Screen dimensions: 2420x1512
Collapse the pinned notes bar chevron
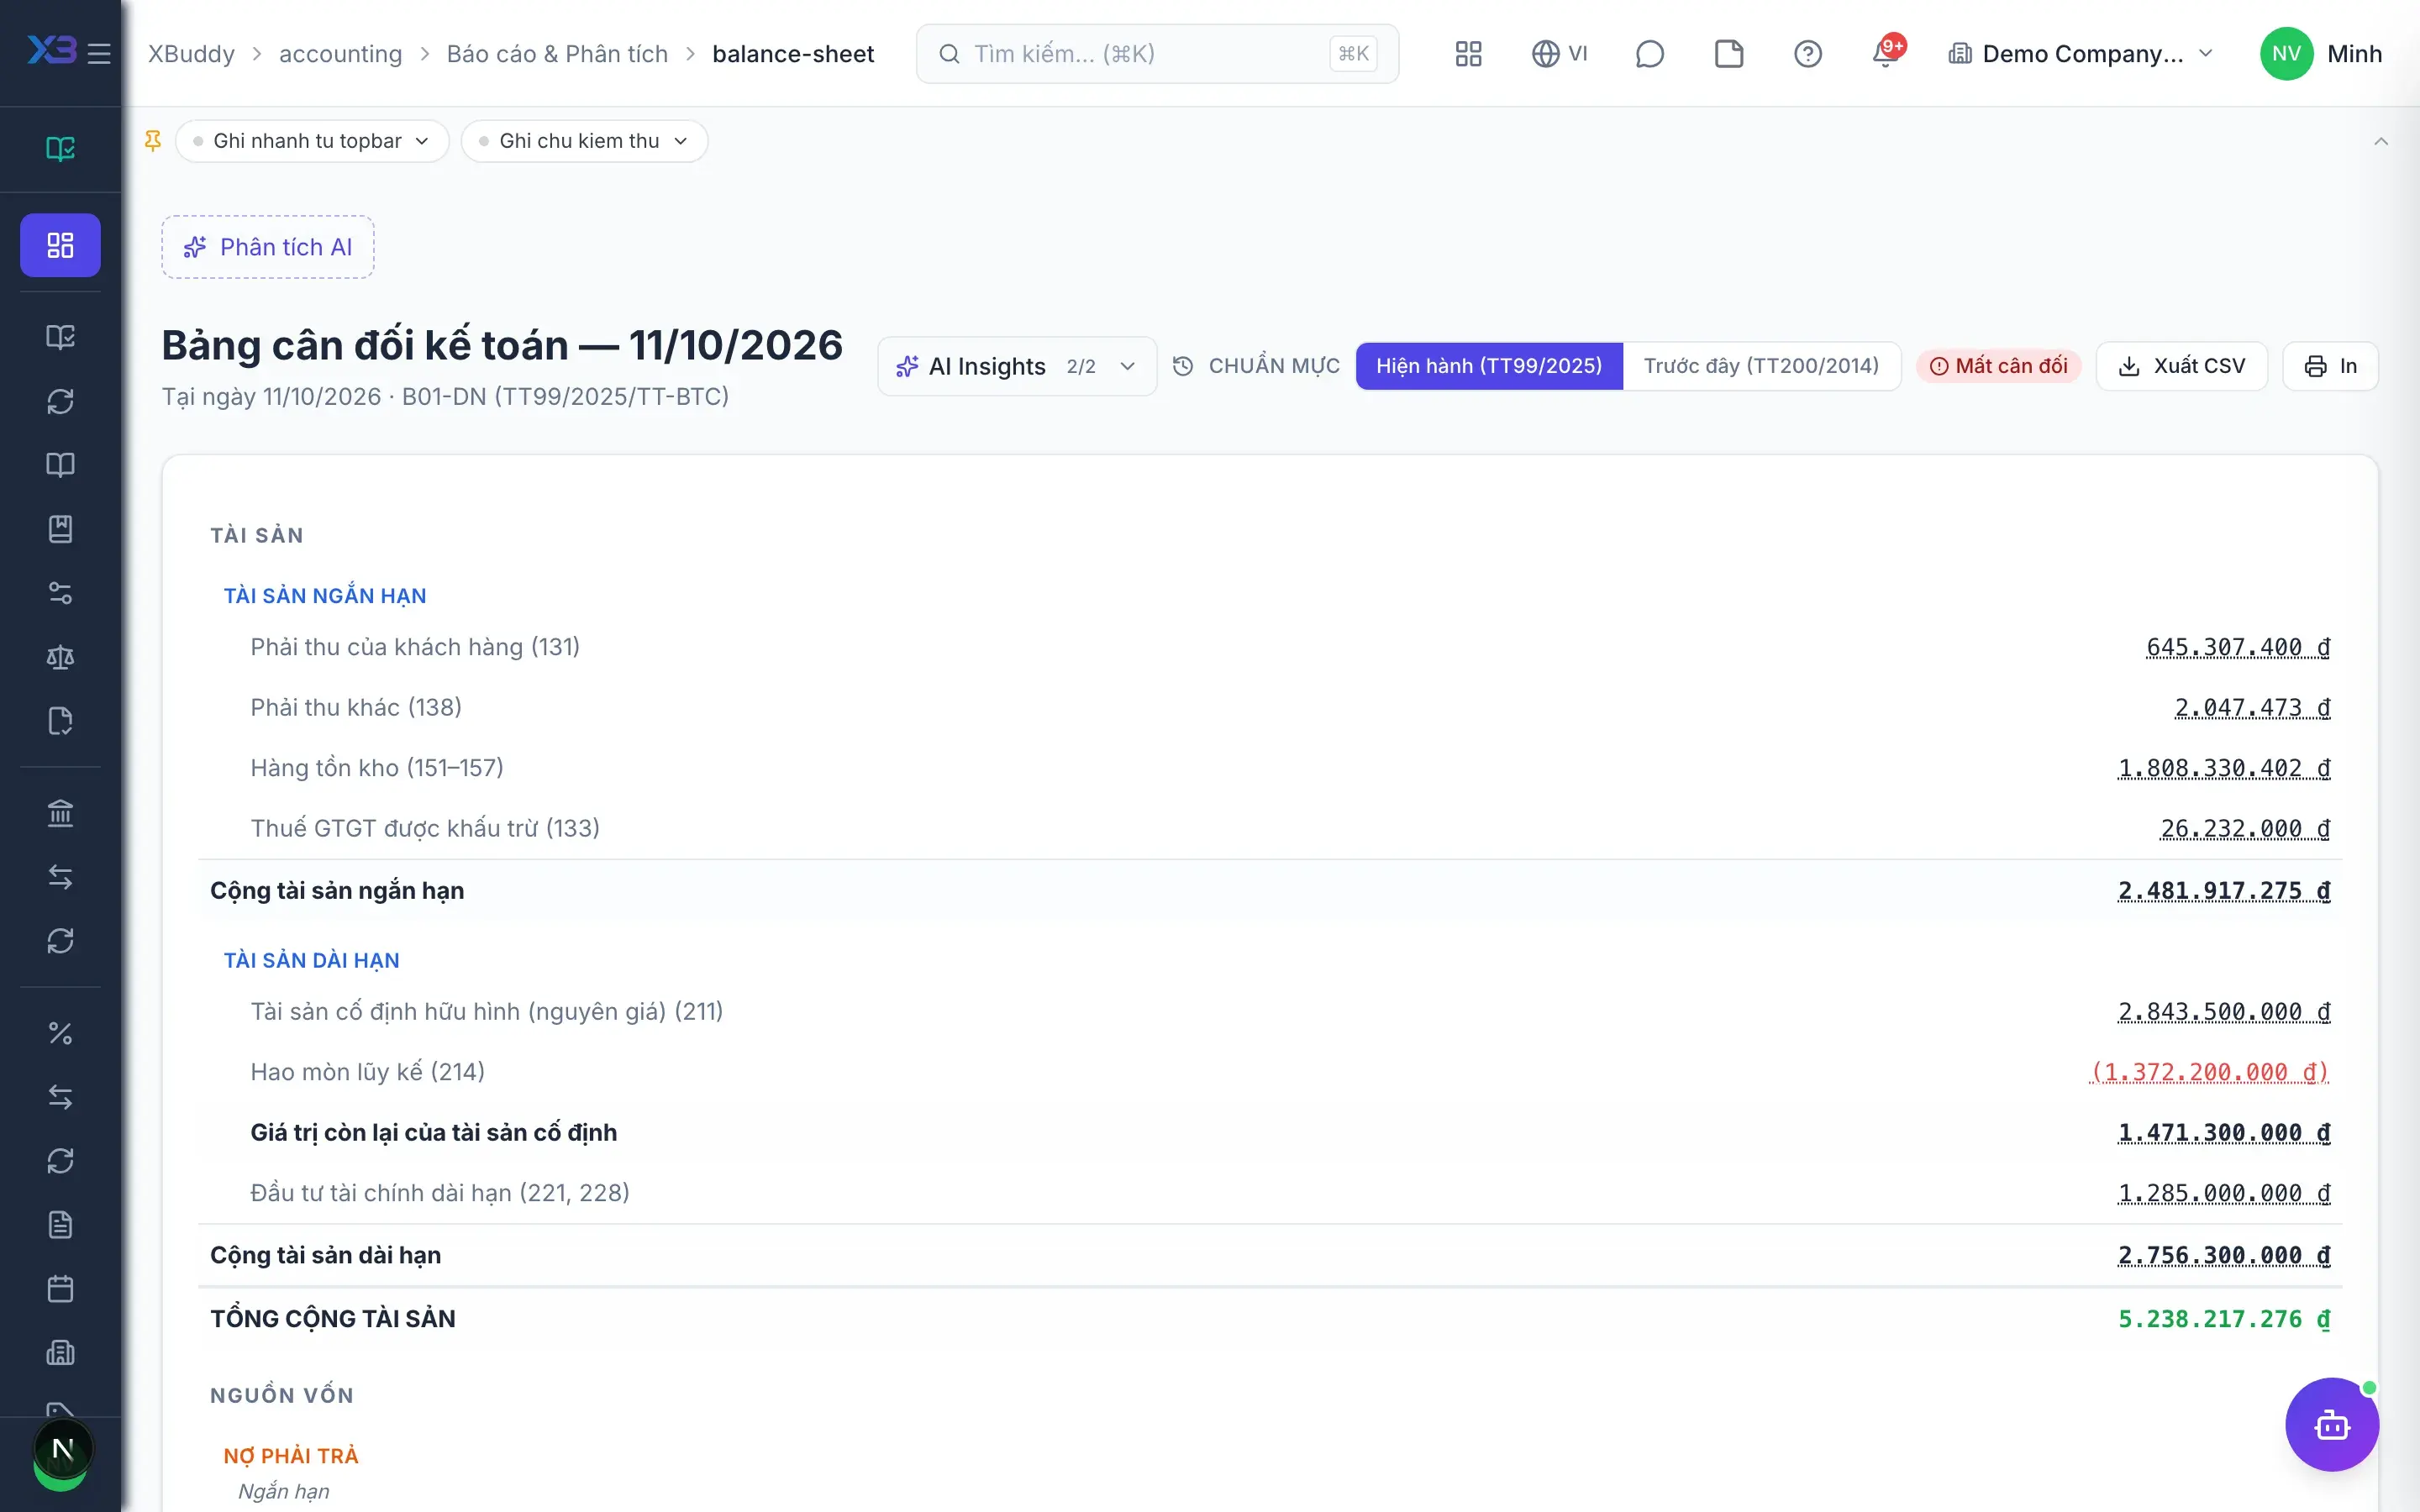pos(2380,141)
